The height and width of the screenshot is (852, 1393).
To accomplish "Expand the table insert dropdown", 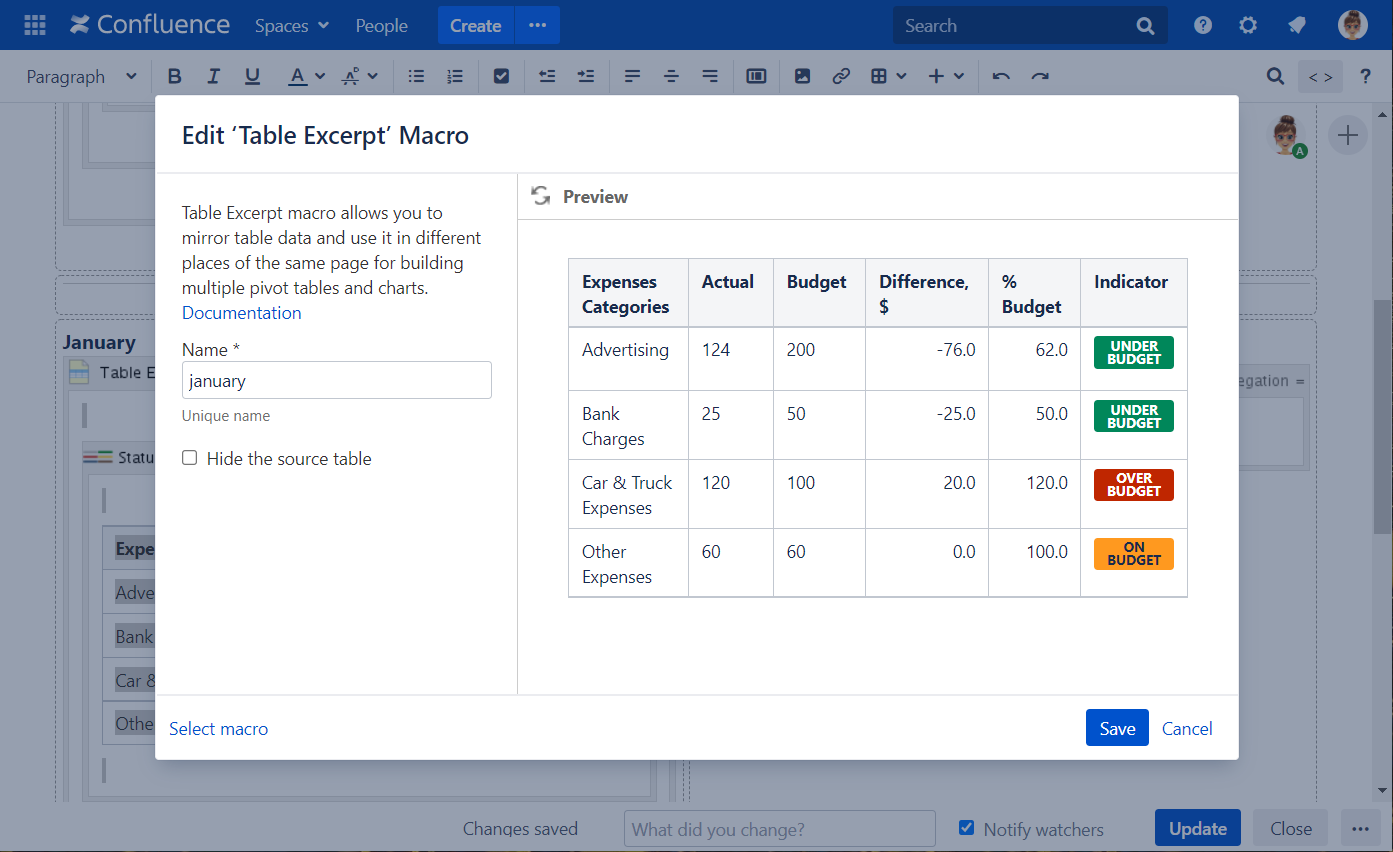I will click(888, 77).
